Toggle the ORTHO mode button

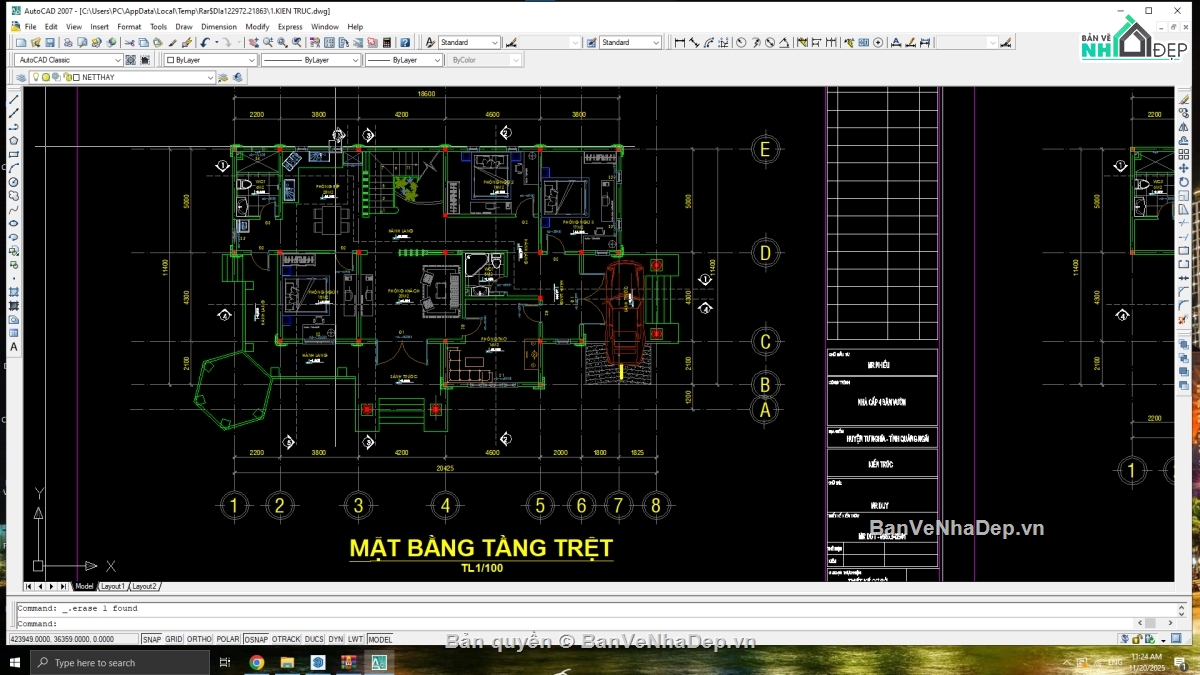click(x=199, y=639)
